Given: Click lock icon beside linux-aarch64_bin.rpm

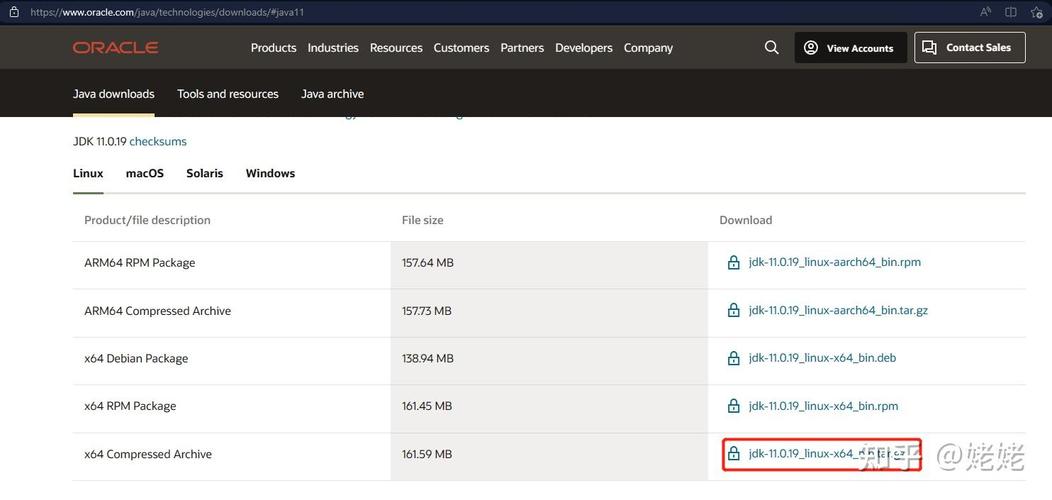Looking at the screenshot, I should tap(733, 262).
